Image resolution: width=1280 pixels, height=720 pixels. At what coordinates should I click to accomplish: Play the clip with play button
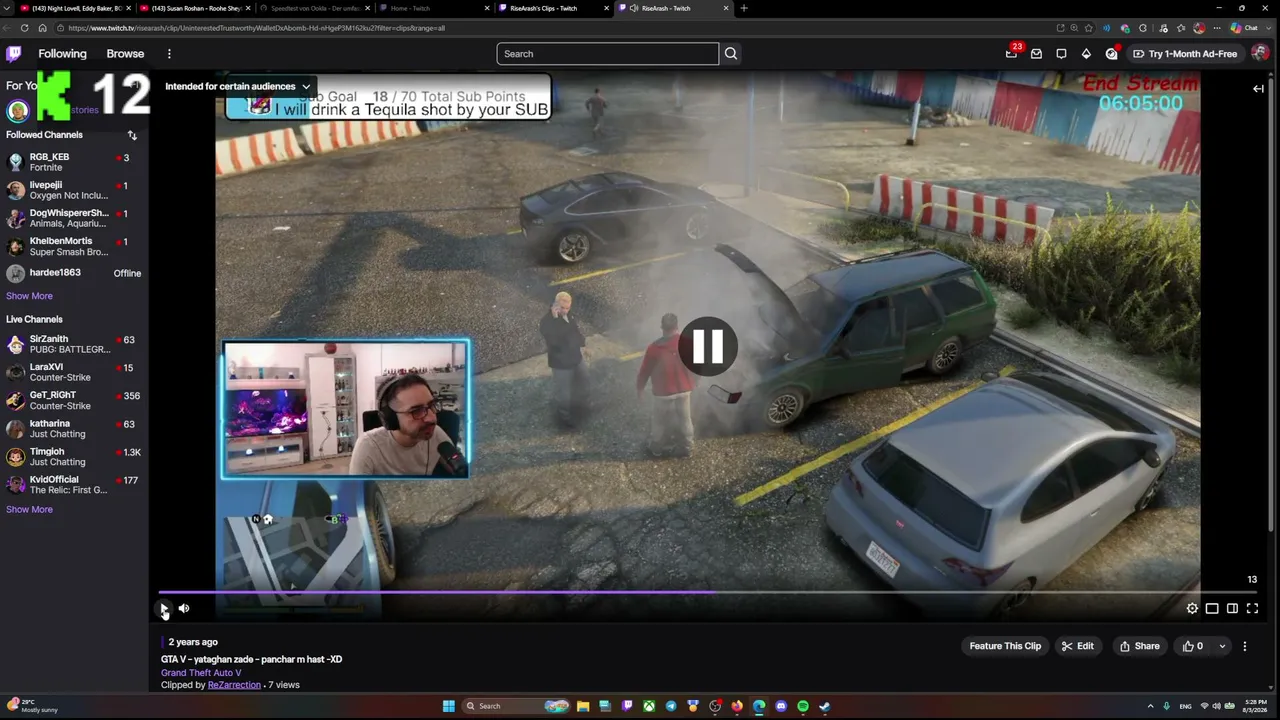click(x=164, y=608)
